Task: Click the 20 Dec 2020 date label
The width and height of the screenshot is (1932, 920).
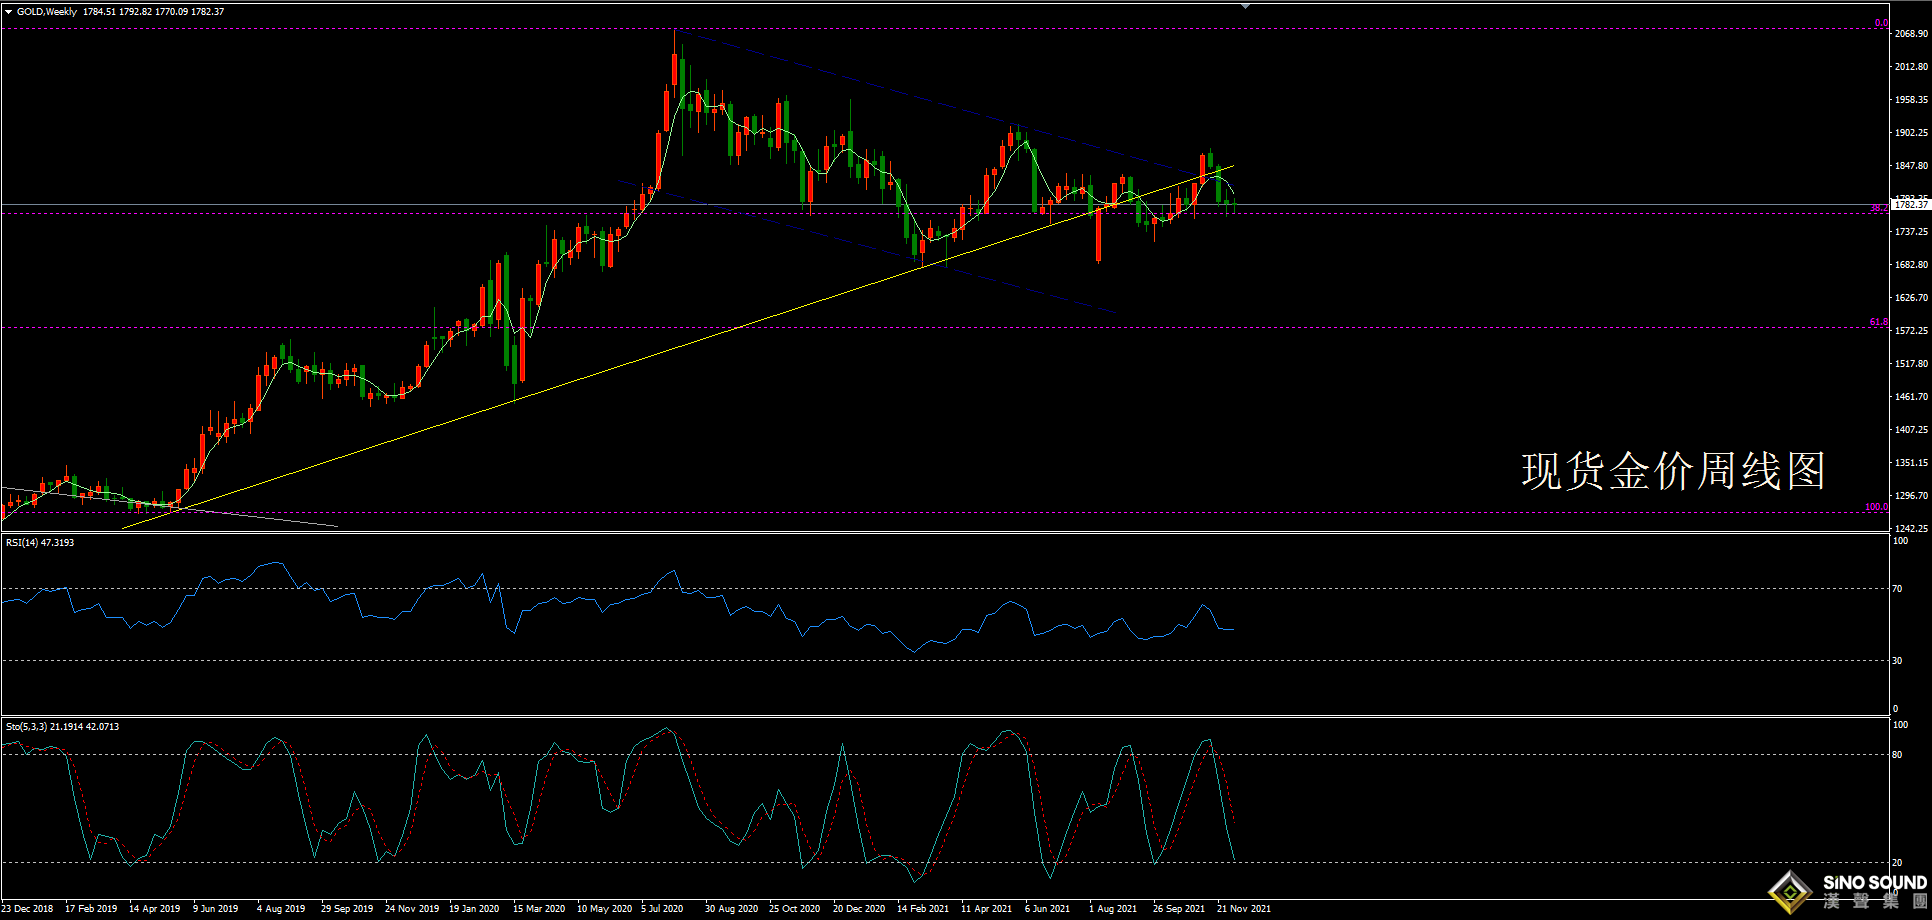Action: [x=859, y=909]
